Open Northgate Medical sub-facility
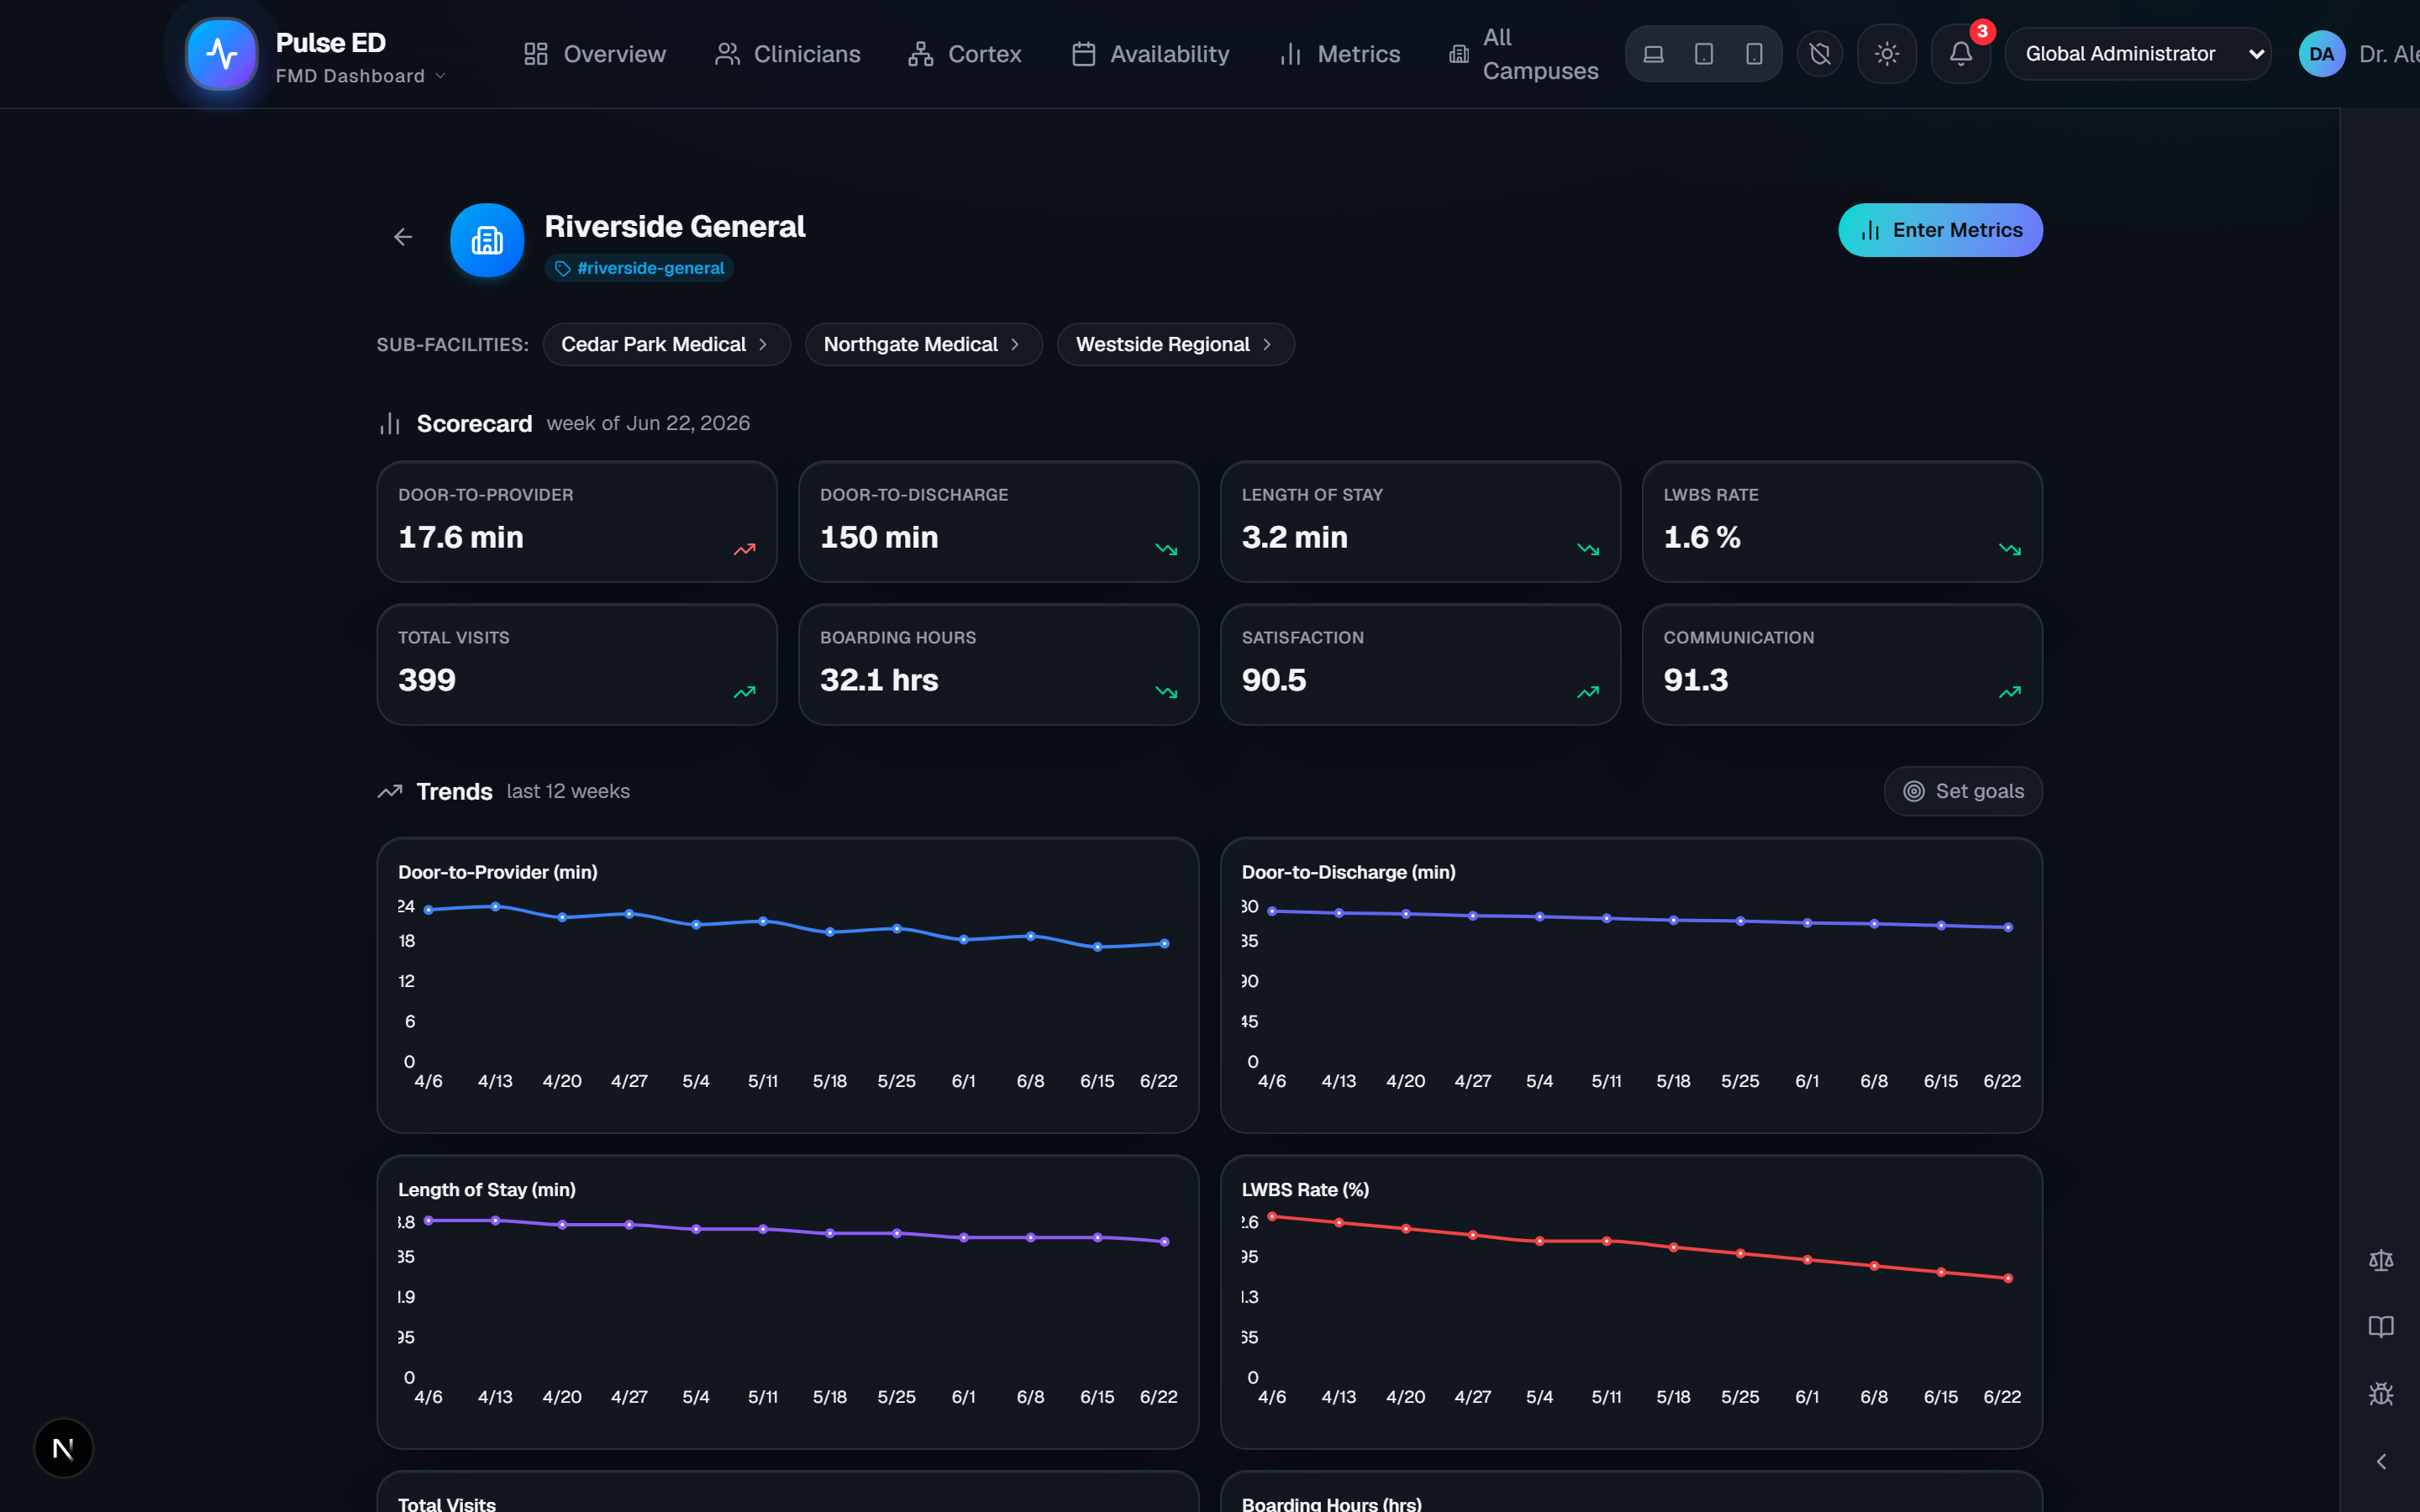 923,344
